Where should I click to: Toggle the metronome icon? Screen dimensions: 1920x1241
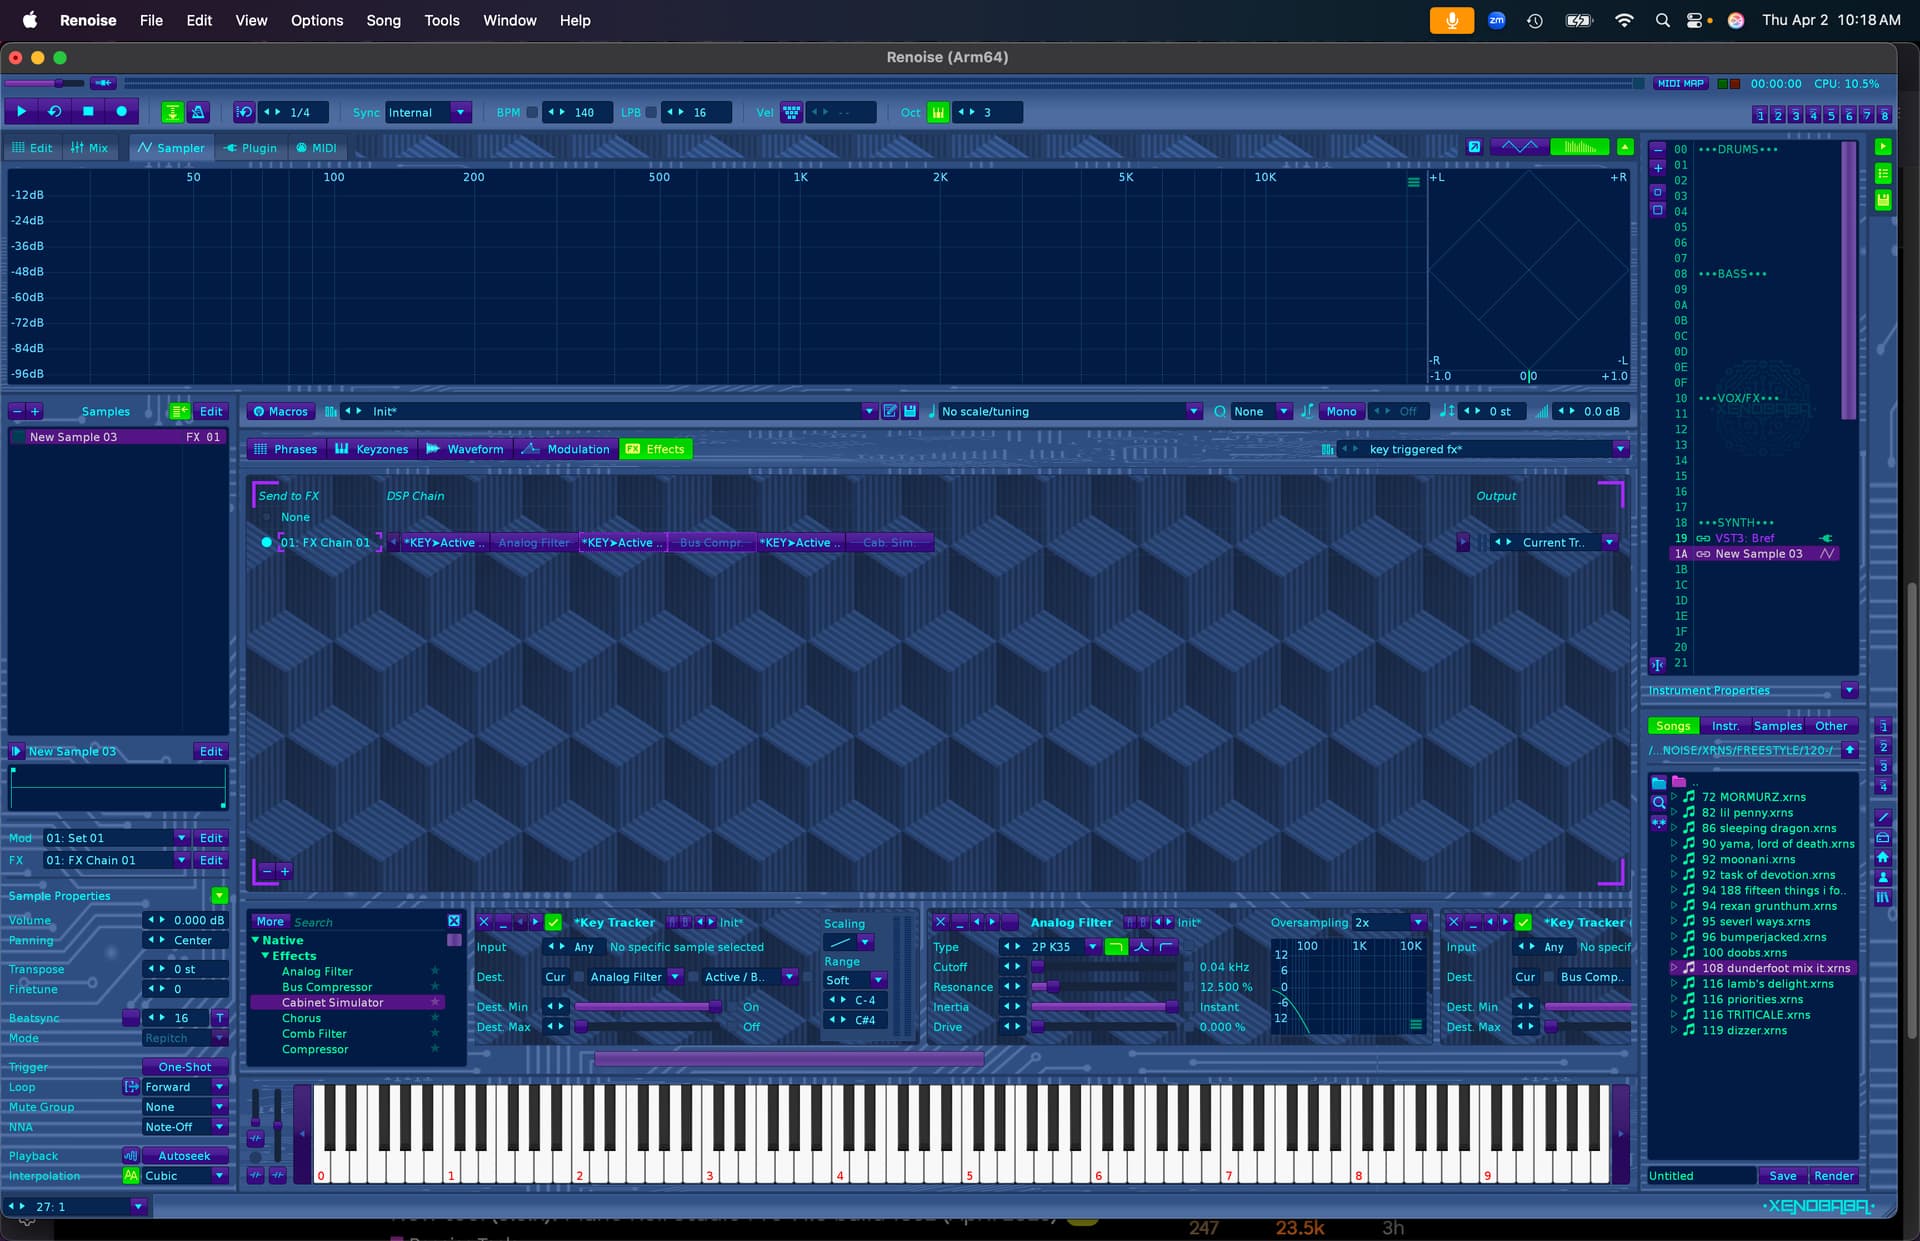[x=198, y=112]
